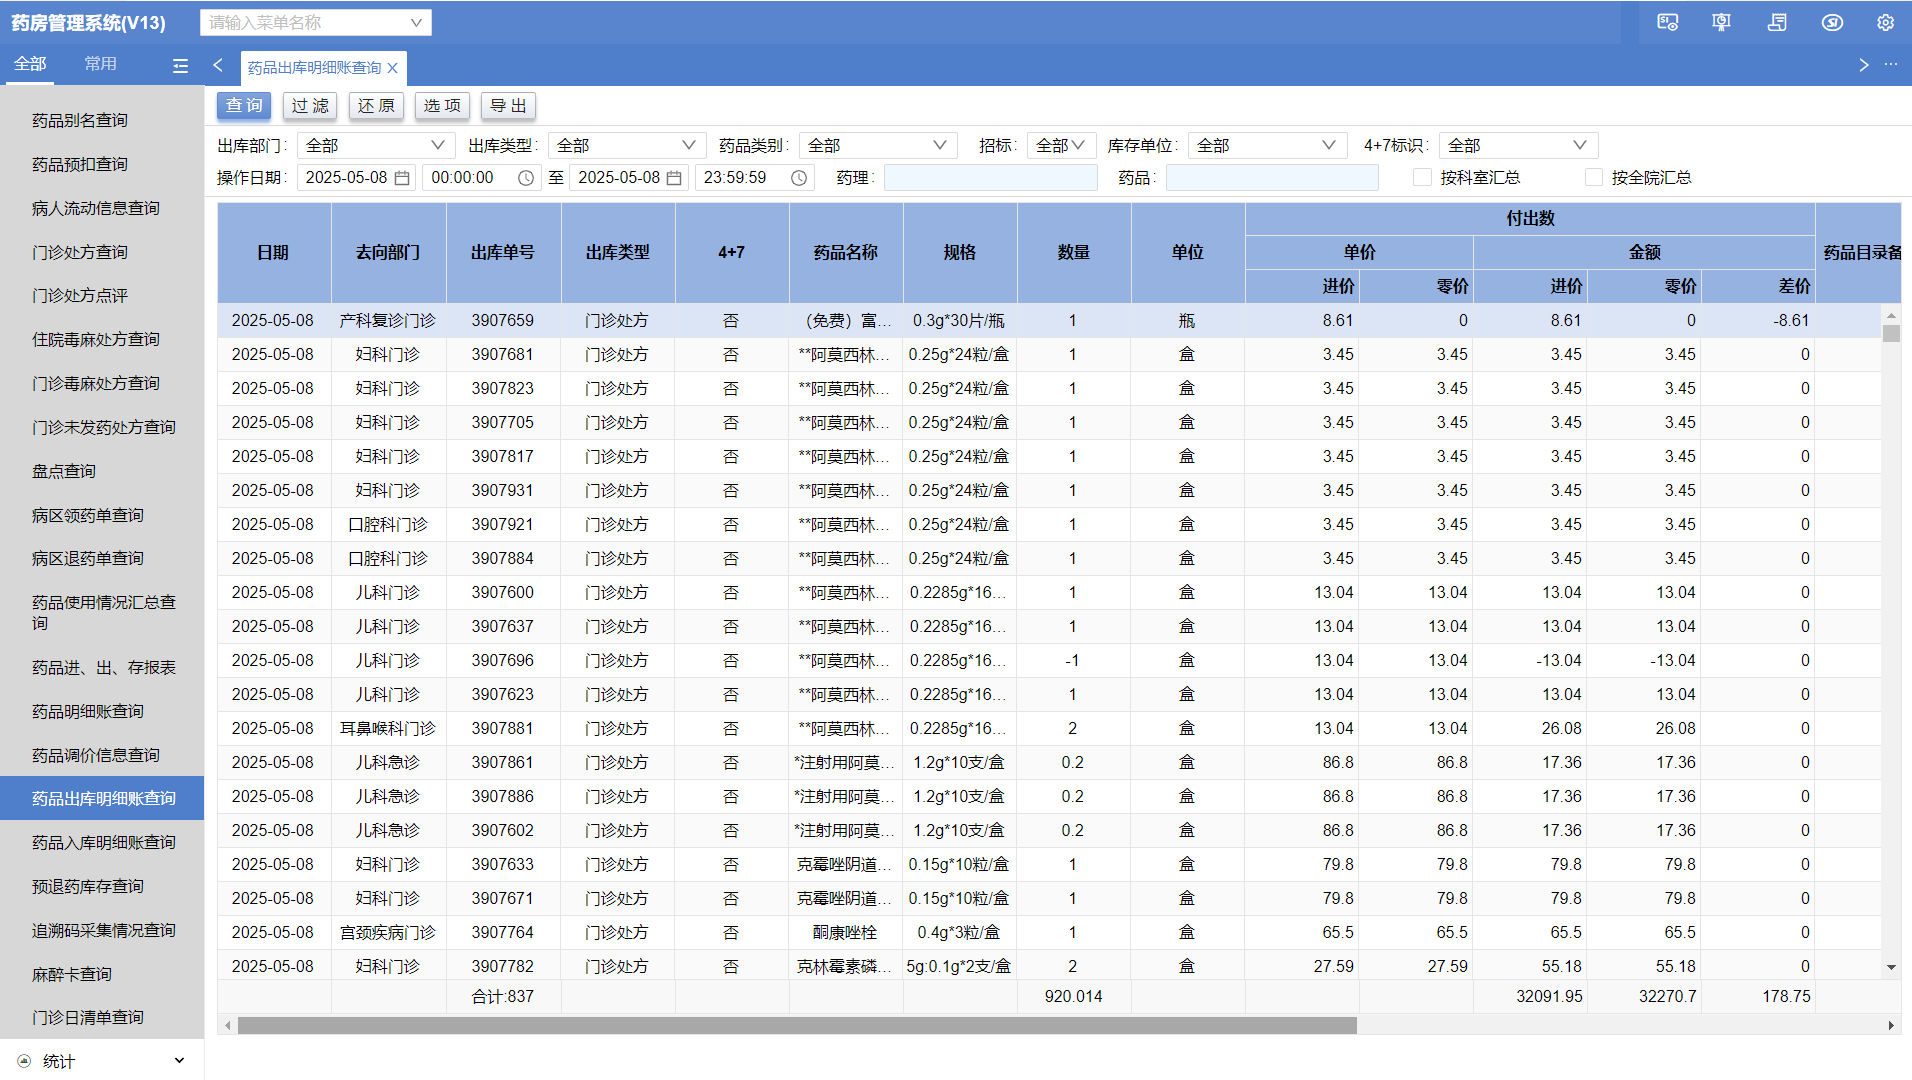Image resolution: width=1912 pixels, height=1080 pixels.
Task: Open the receipt document icon in header
Action: 1777,22
